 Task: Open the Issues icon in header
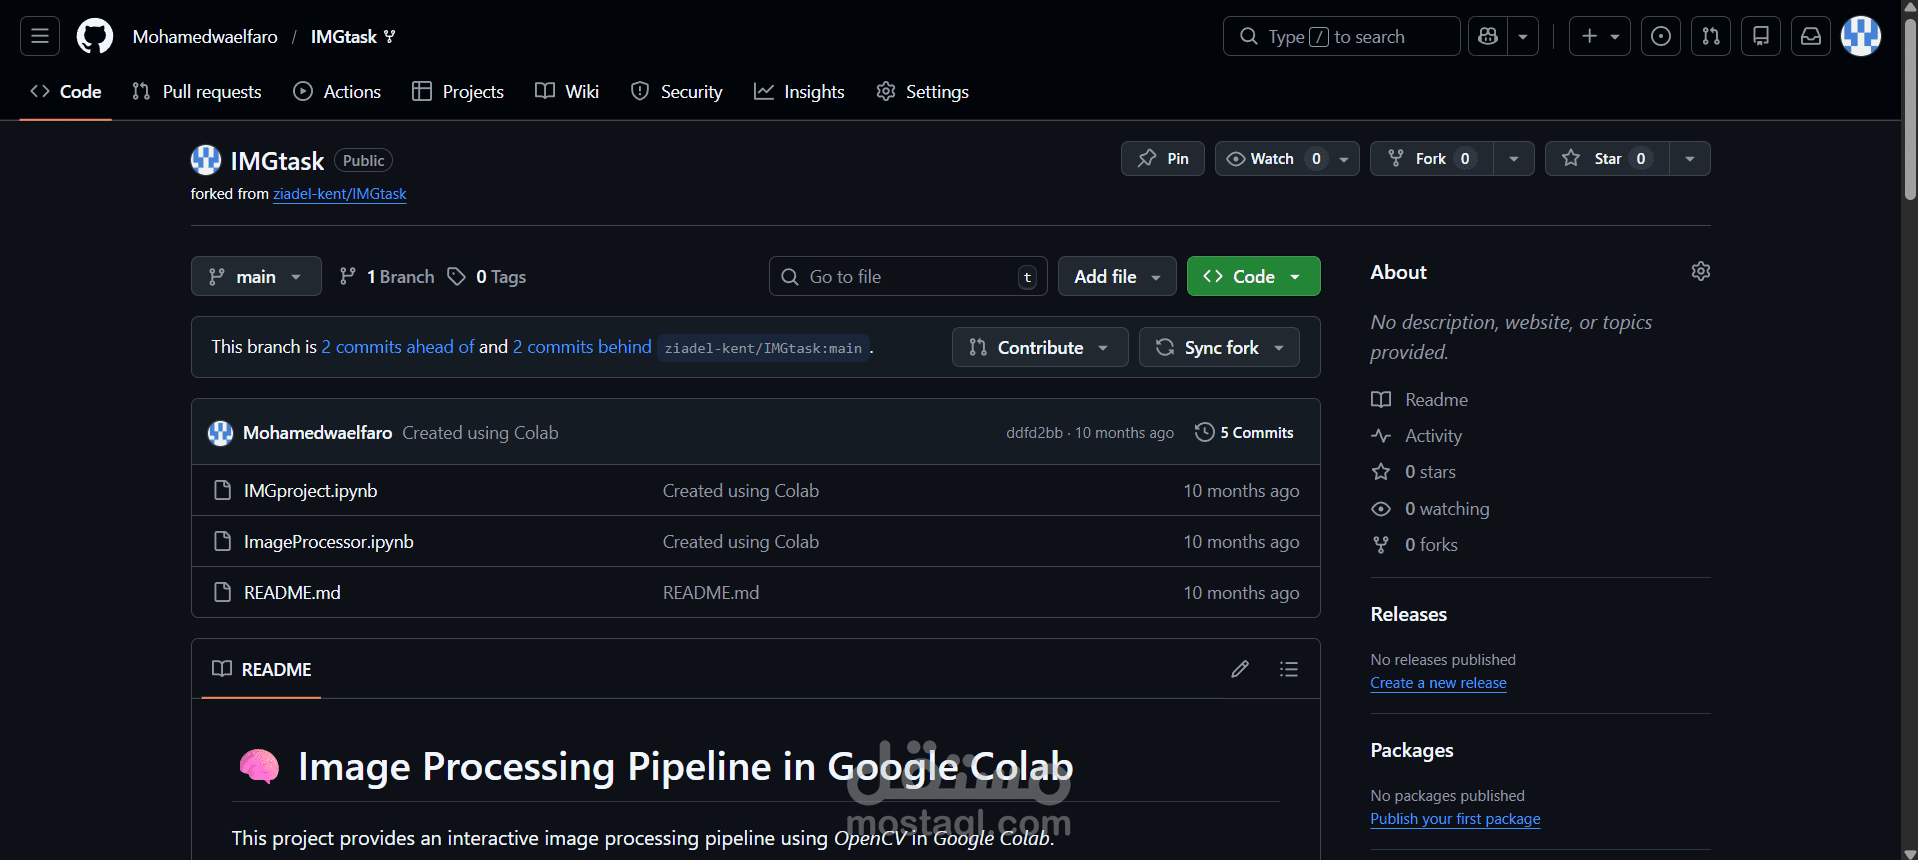(x=1661, y=36)
